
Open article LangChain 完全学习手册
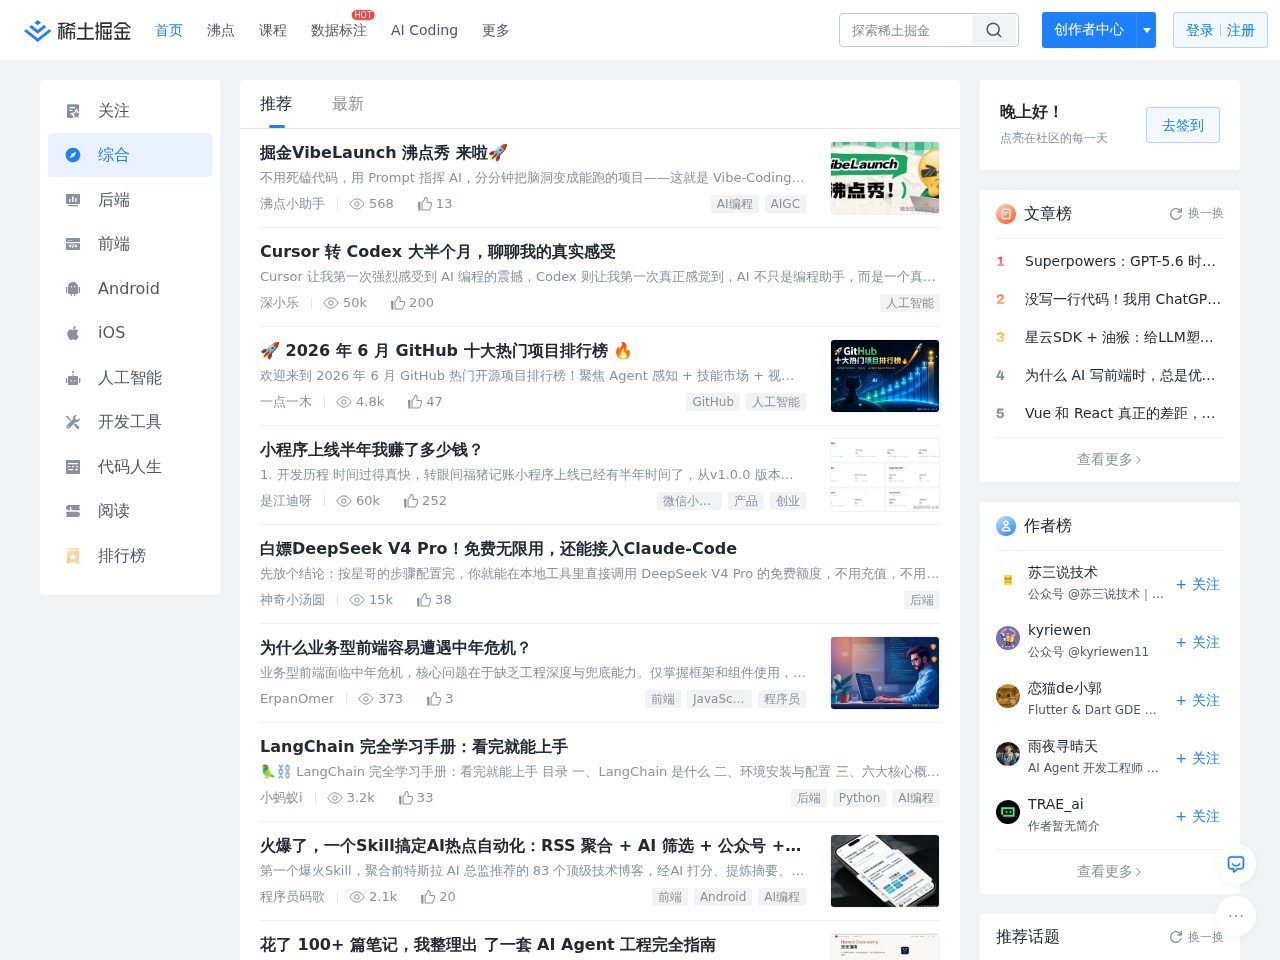414,747
